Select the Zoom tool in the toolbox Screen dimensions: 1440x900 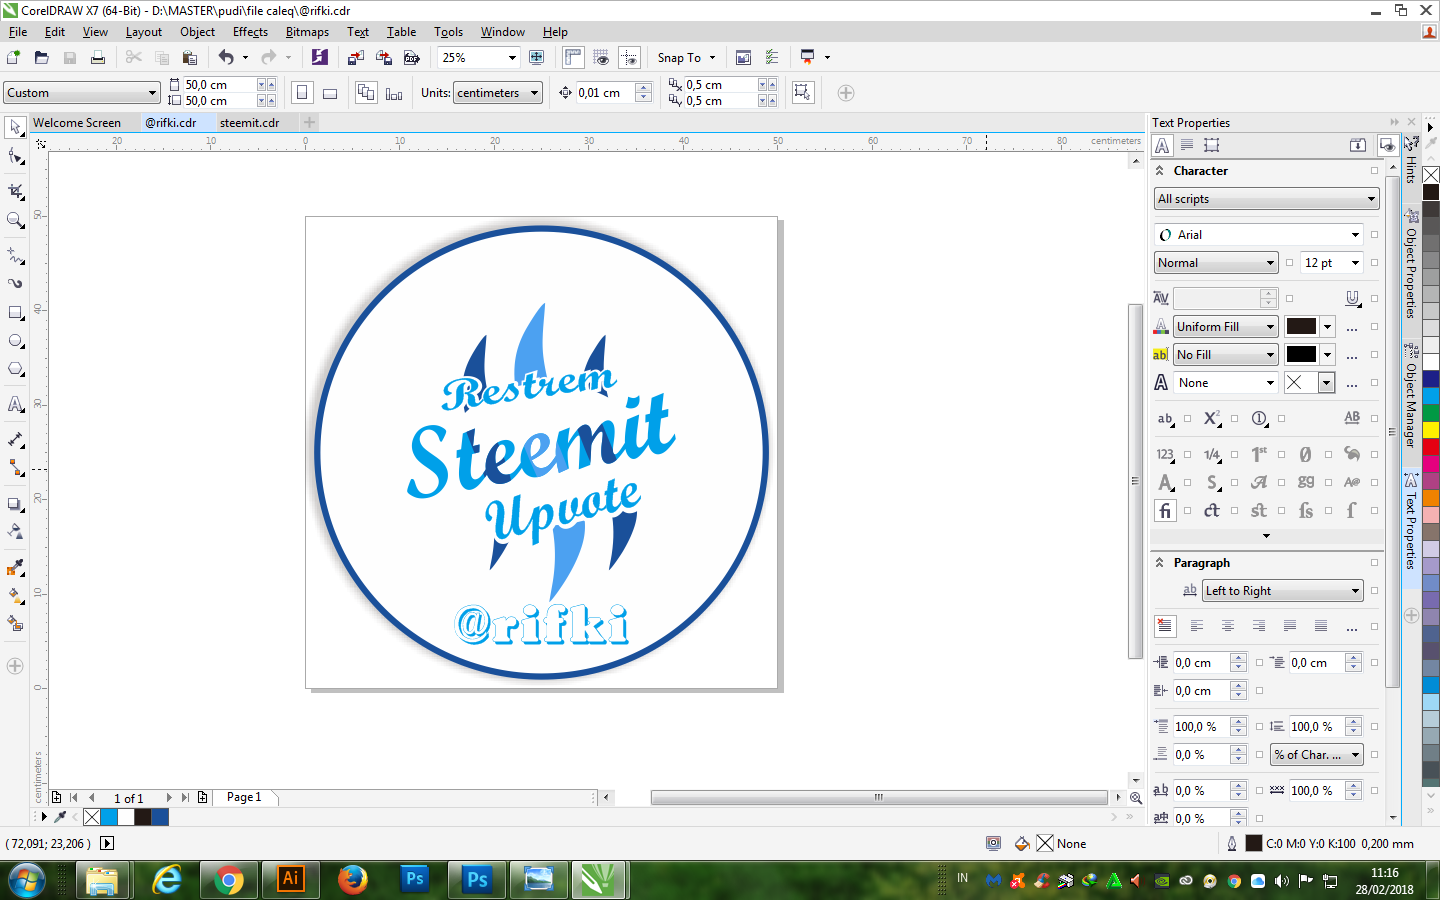15,220
